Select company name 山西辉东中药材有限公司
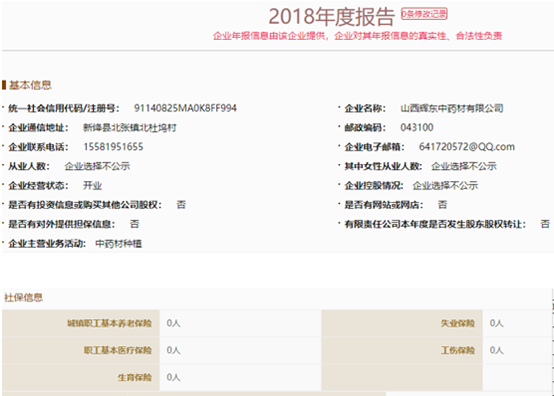The width and height of the screenshot is (554, 396). pos(452,108)
